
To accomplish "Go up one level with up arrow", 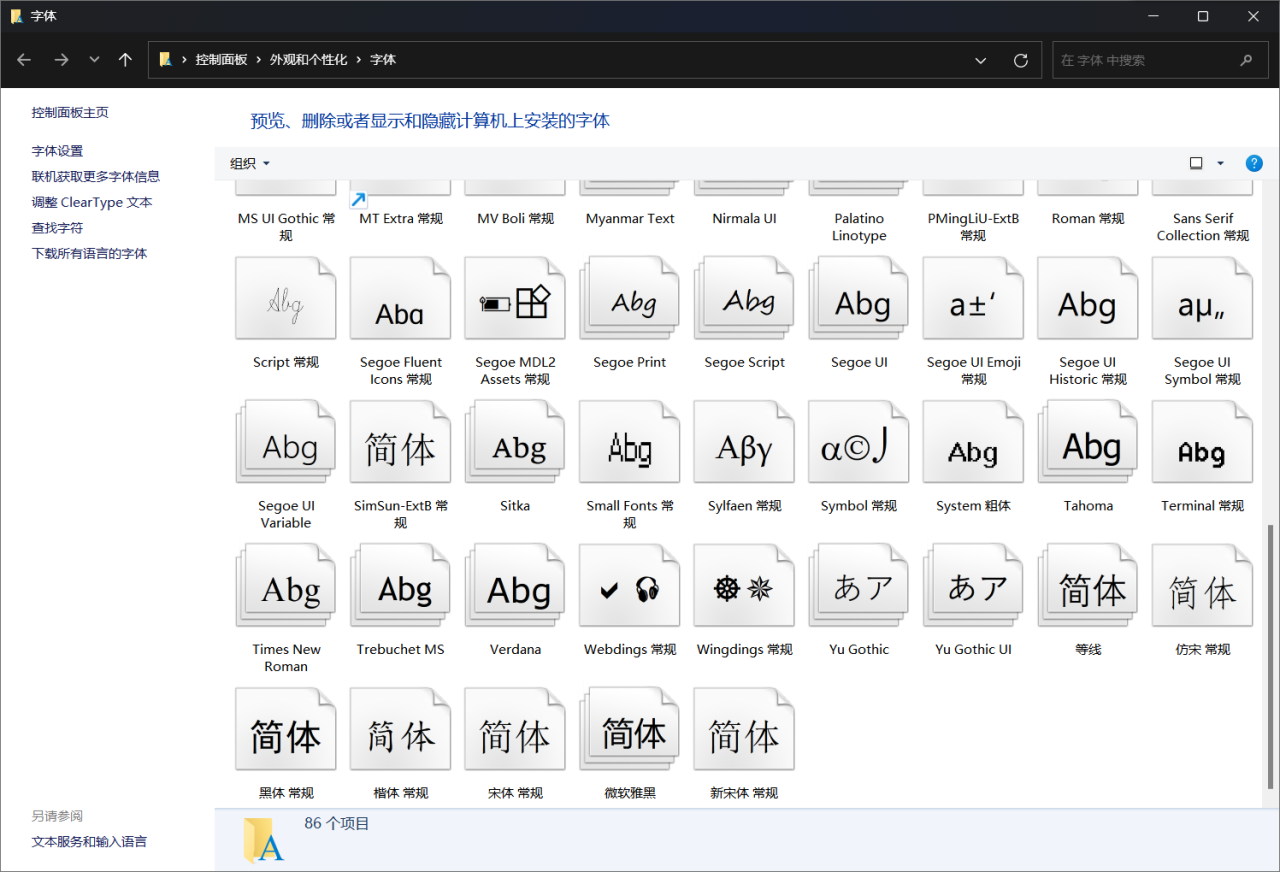I will click(x=125, y=60).
